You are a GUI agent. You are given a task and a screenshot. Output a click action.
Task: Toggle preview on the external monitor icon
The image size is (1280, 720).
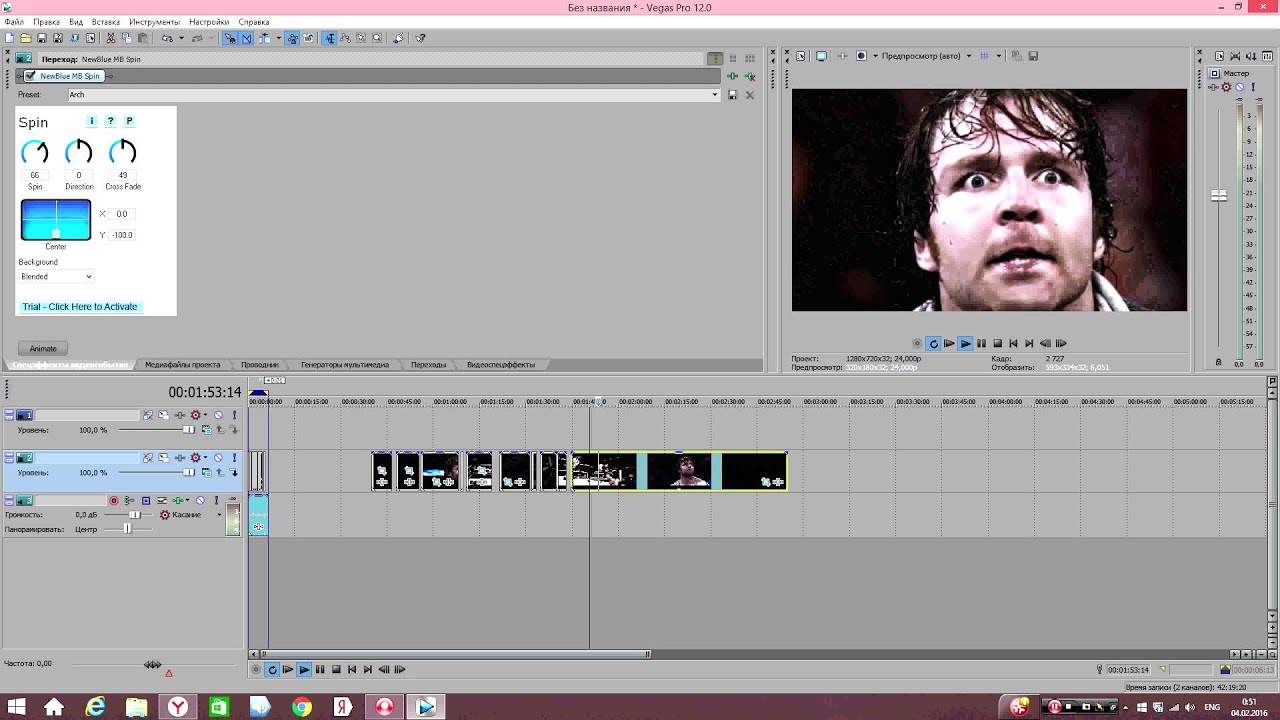coord(821,56)
